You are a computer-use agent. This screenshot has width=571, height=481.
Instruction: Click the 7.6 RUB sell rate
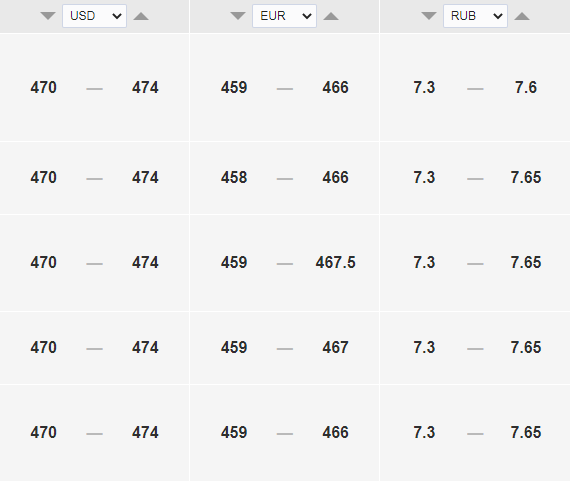[x=526, y=88]
